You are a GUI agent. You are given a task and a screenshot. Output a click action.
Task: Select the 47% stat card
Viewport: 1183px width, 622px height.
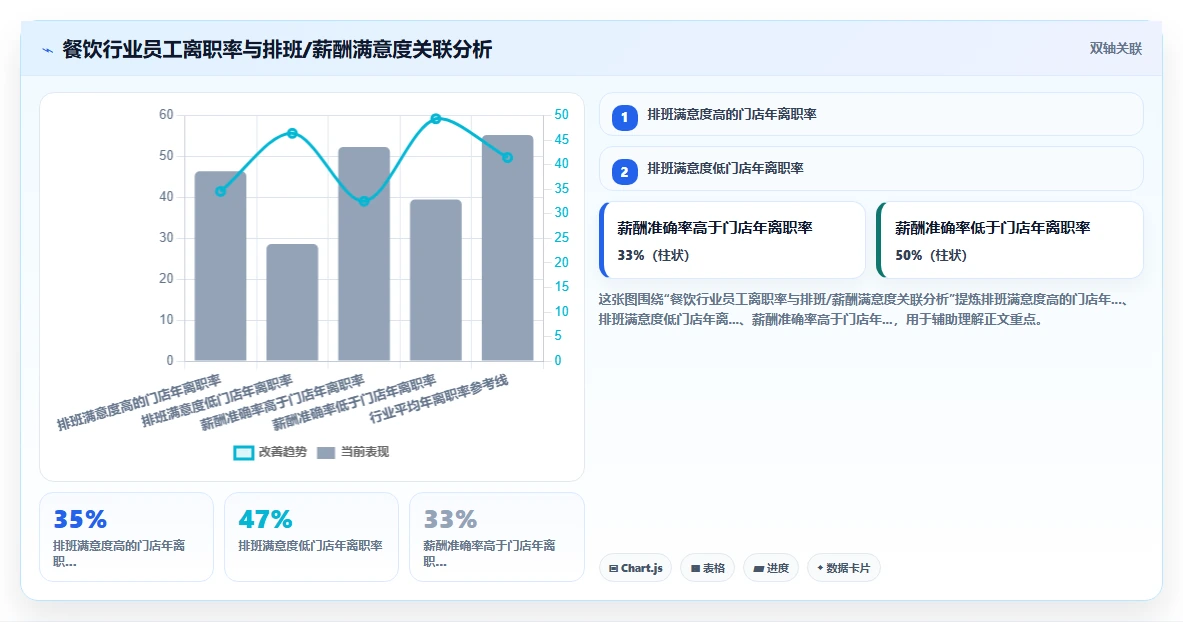tap(311, 537)
